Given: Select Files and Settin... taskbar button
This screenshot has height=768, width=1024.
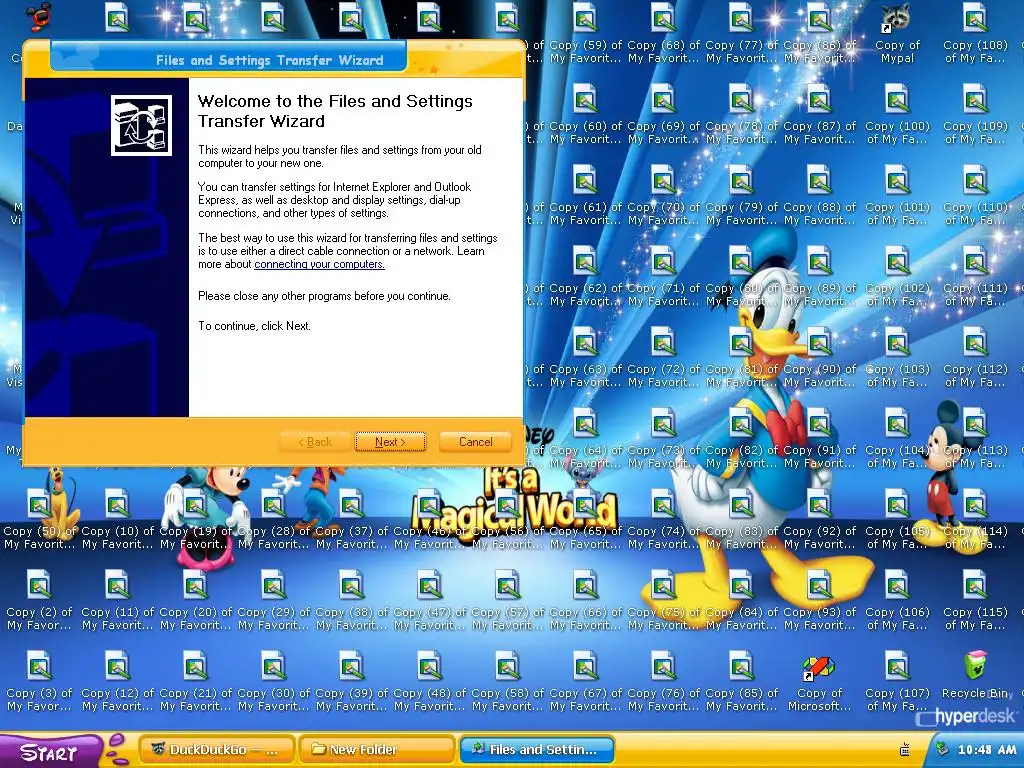Looking at the screenshot, I should pyautogui.click(x=537, y=750).
